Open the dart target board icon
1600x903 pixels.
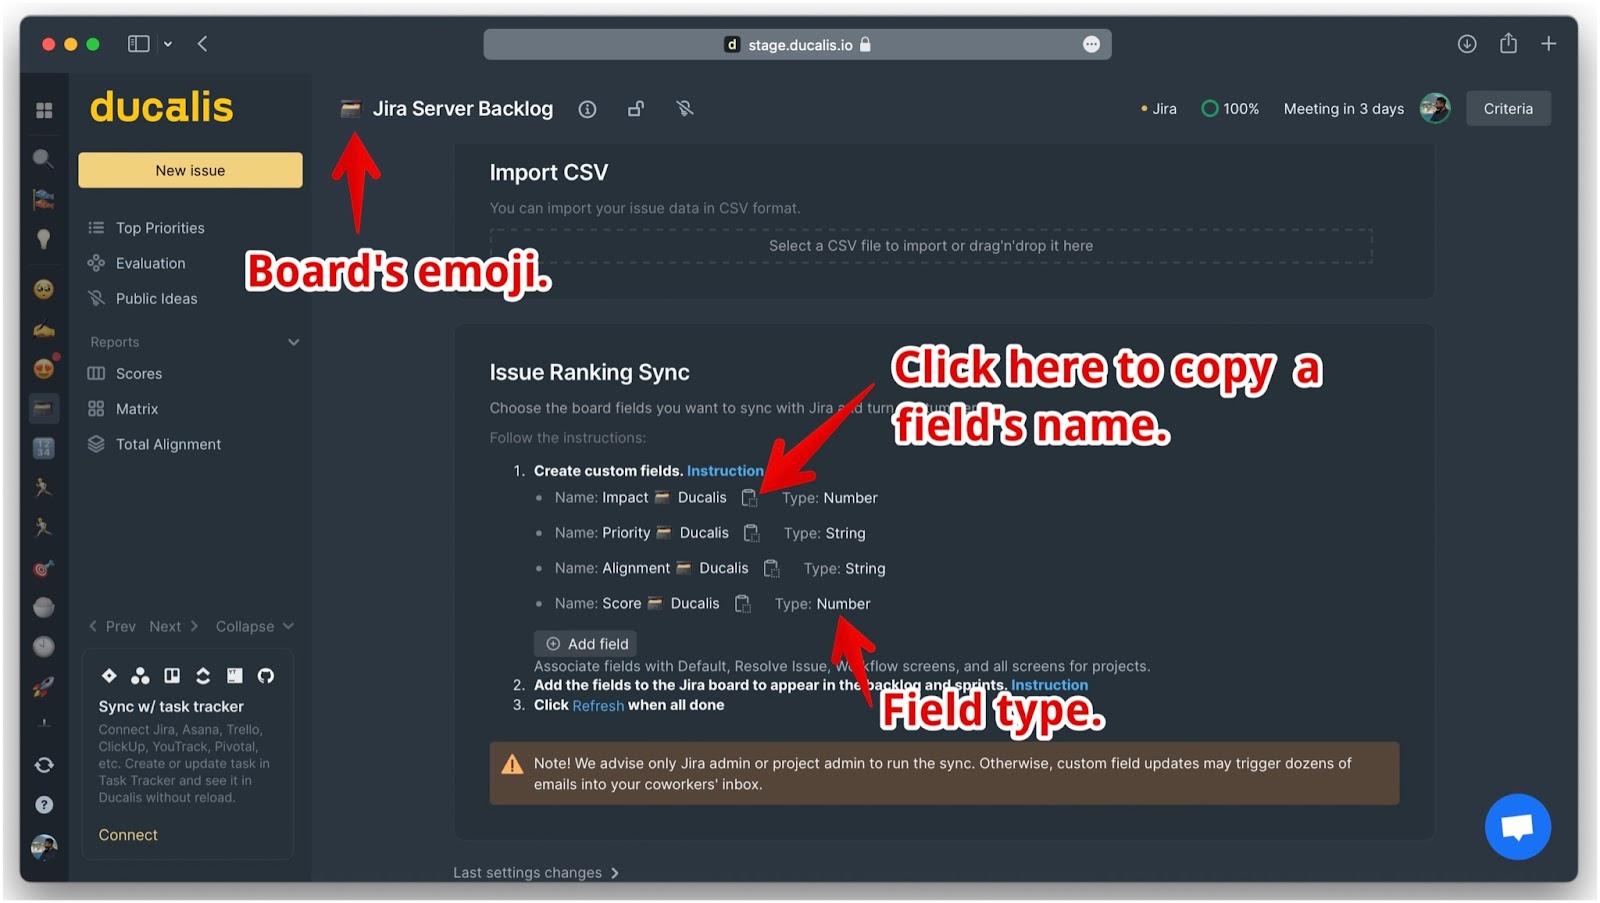(x=43, y=568)
